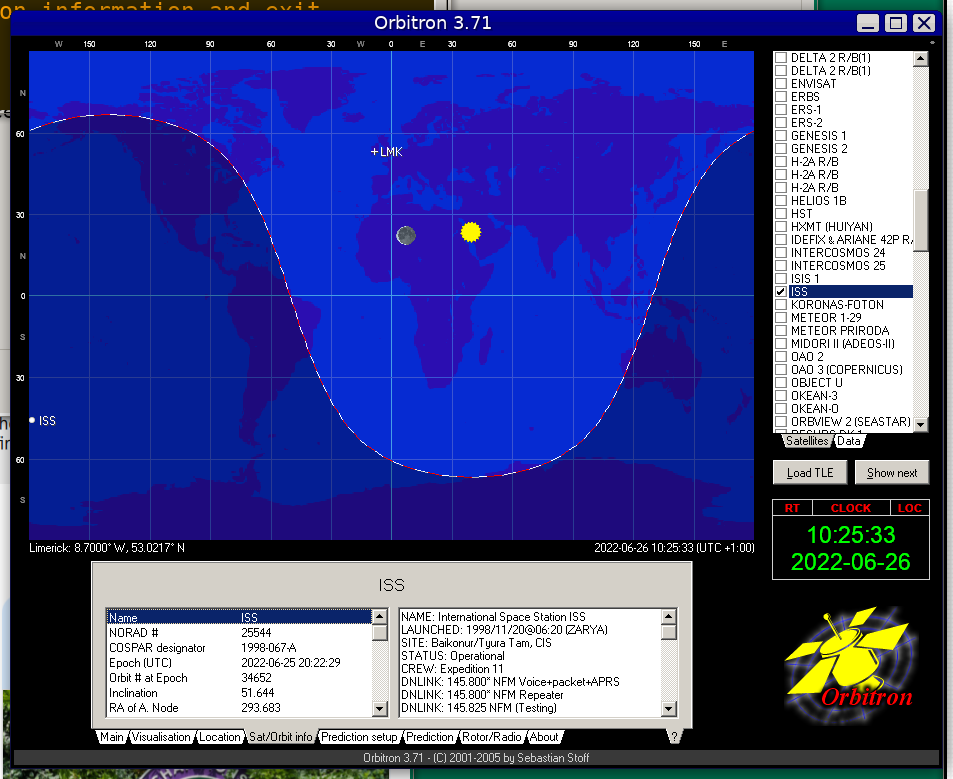Select the NORAD # row

[x=239, y=633]
